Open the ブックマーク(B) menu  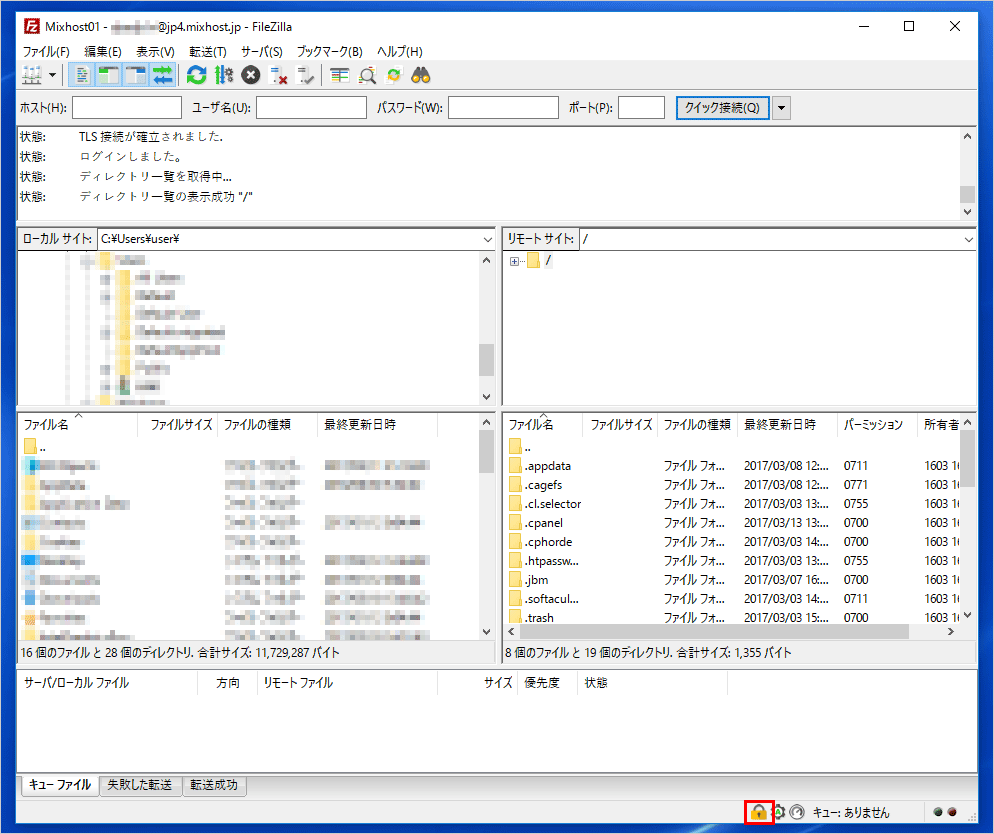coord(330,51)
